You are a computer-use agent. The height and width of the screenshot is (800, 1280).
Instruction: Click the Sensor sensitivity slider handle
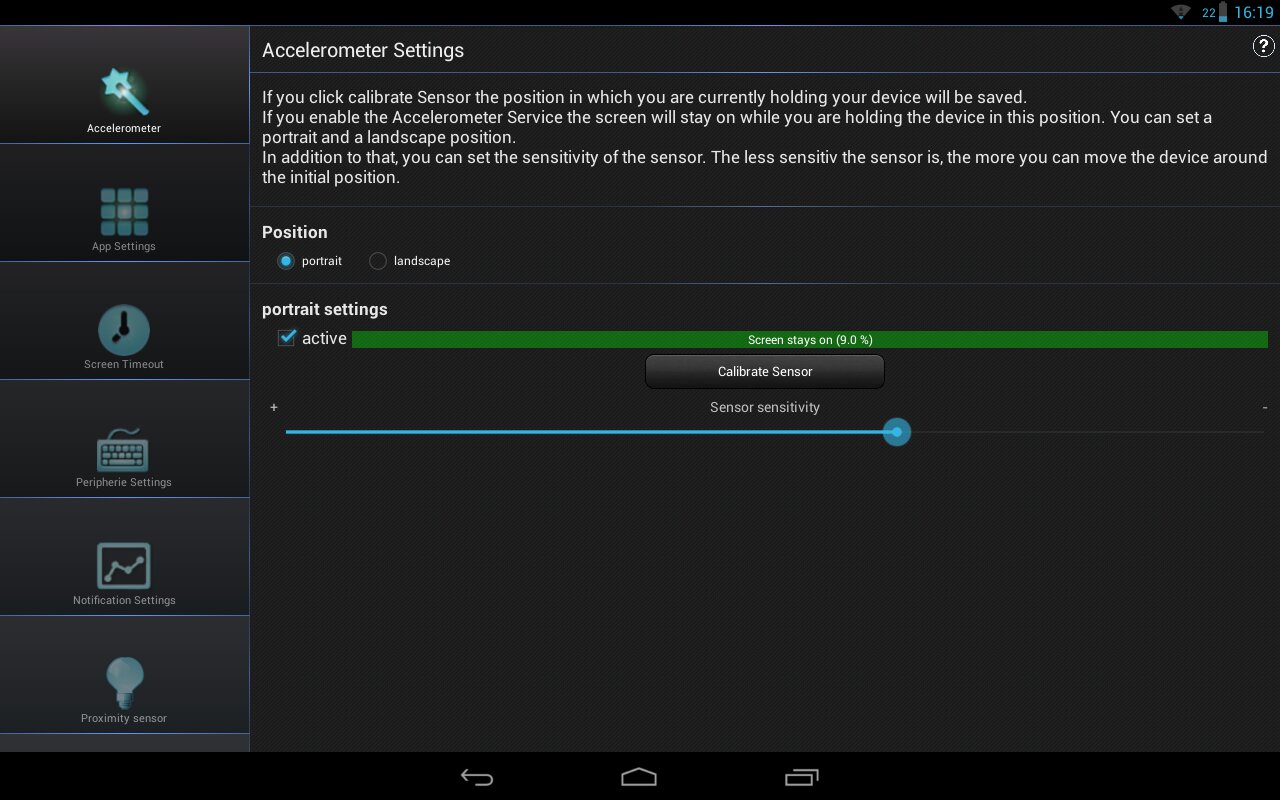(897, 432)
